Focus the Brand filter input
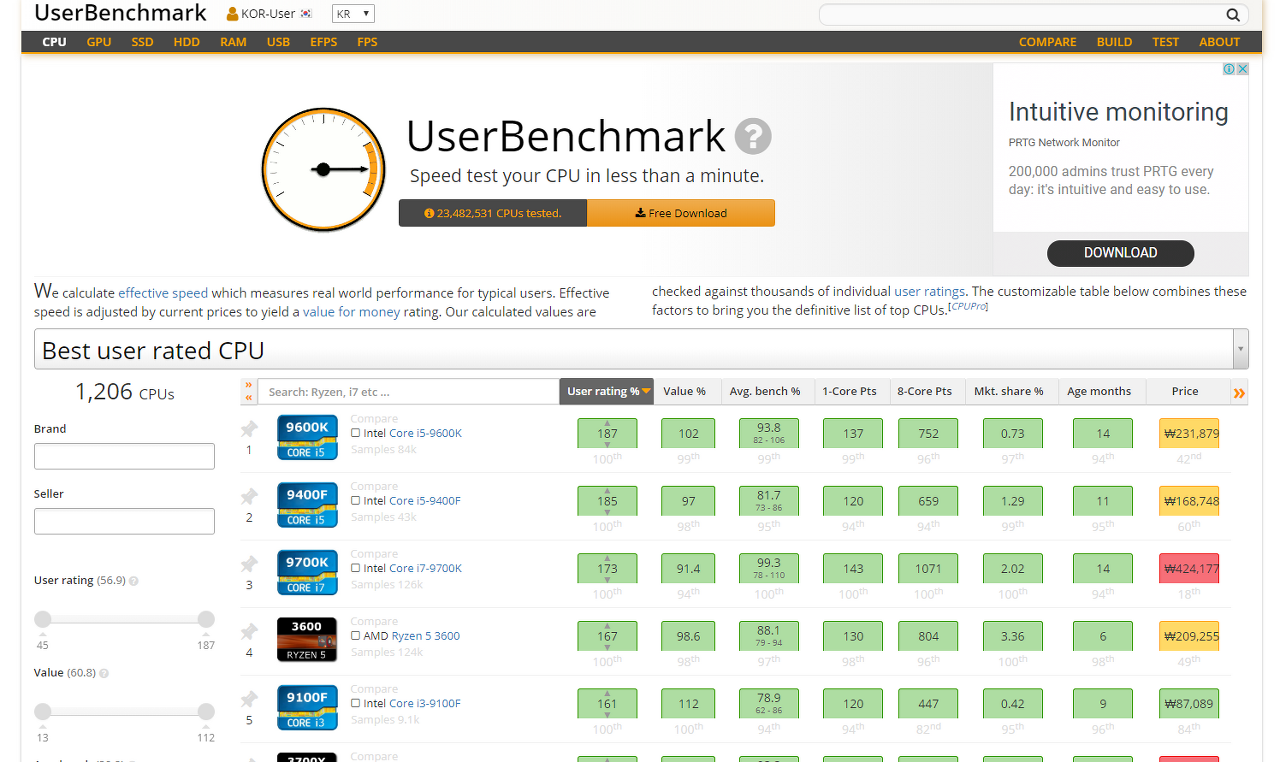 click(x=124, y=456)
